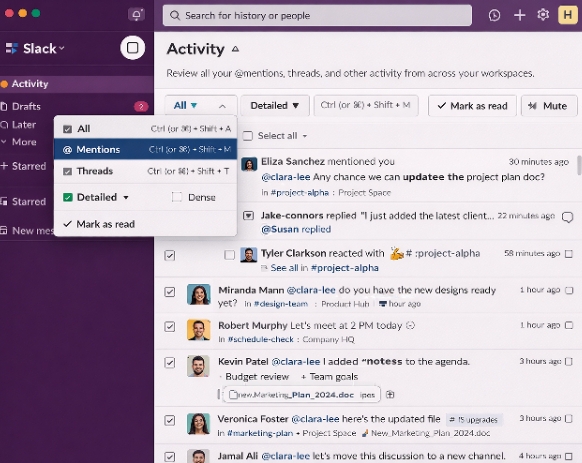The width and height of the screenshot is (582, 463).
Task: Toggle the left checkbox on Robert Murphy row
Action: tap(170, 327)
